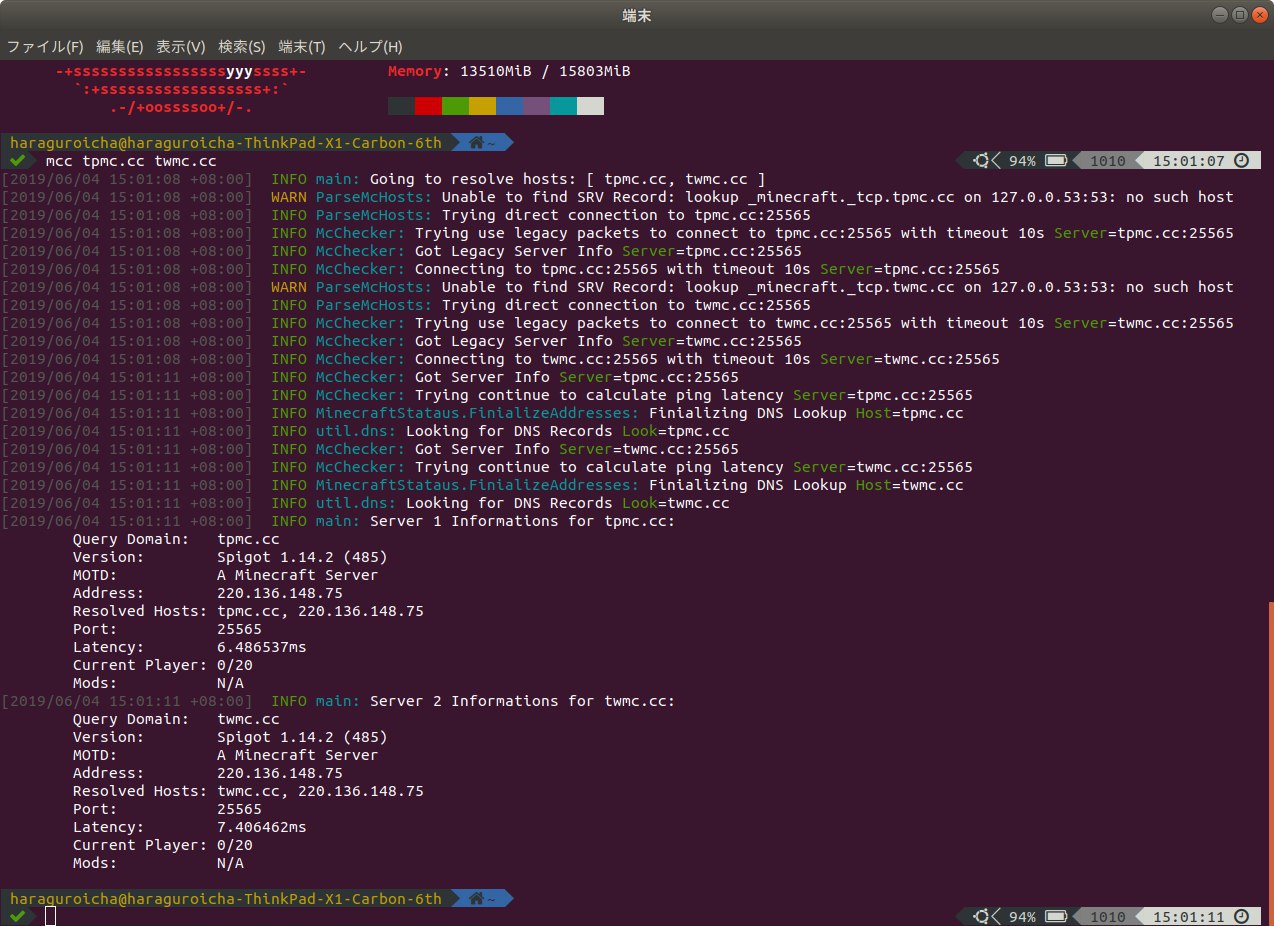Open the 表示(V) menu

coord(181,47)
